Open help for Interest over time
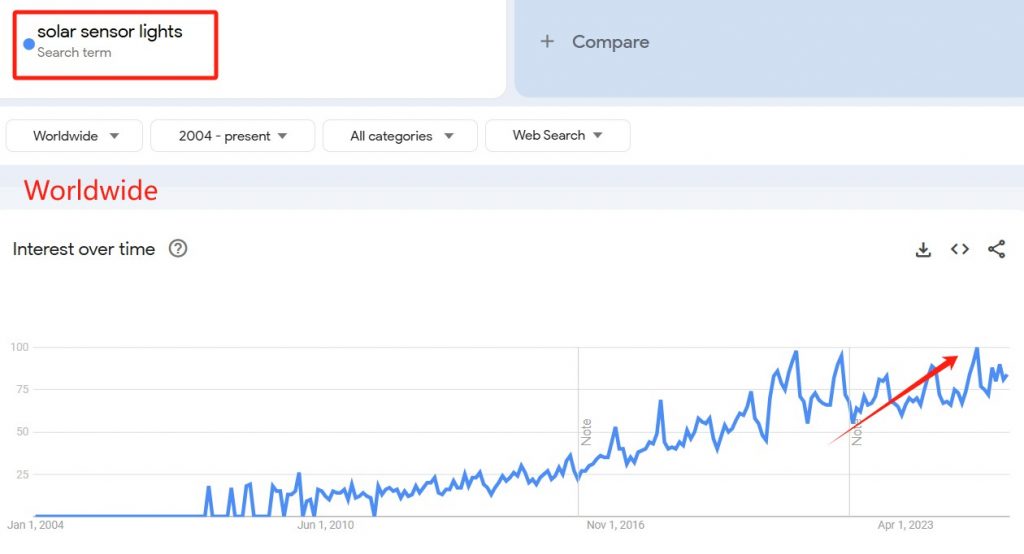The image size is (1024, 554). [x=178, y=248]
